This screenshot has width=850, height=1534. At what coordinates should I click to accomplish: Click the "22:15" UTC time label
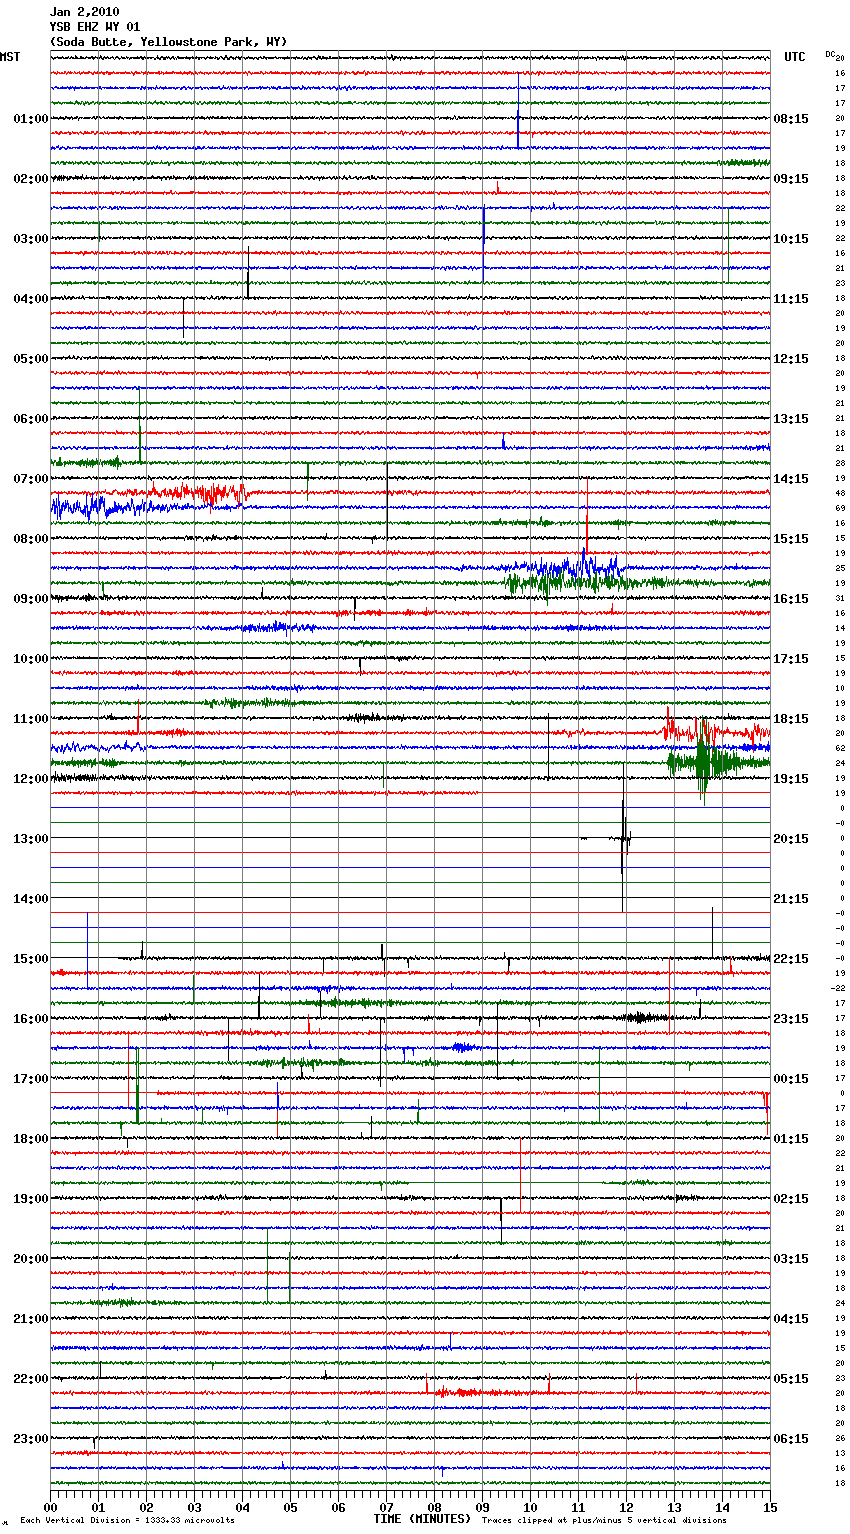click(791, 959)
